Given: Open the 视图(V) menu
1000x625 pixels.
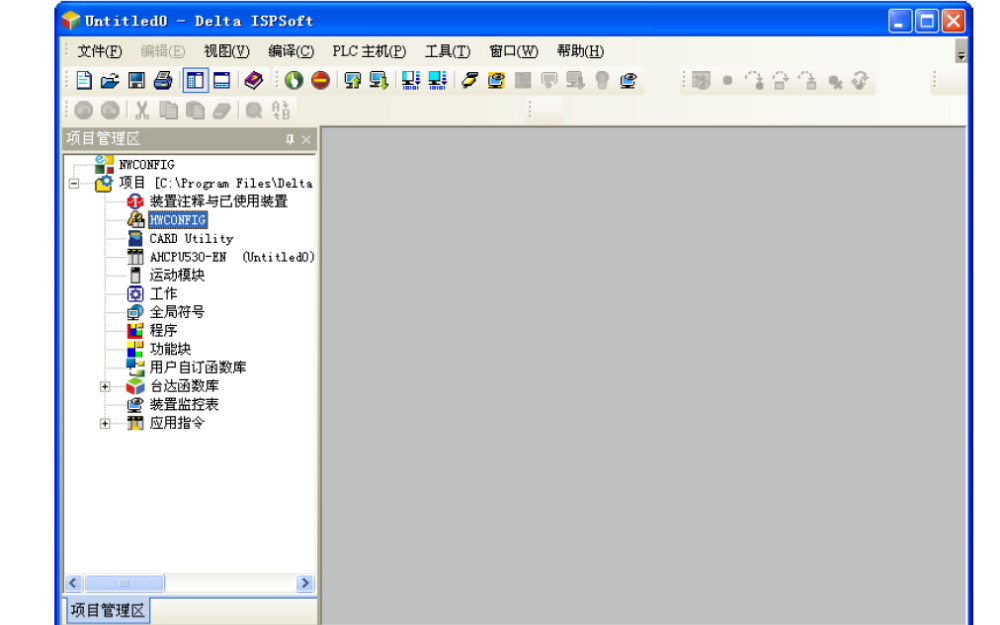Looking at the screenshot, I should [x=226, y=51].
